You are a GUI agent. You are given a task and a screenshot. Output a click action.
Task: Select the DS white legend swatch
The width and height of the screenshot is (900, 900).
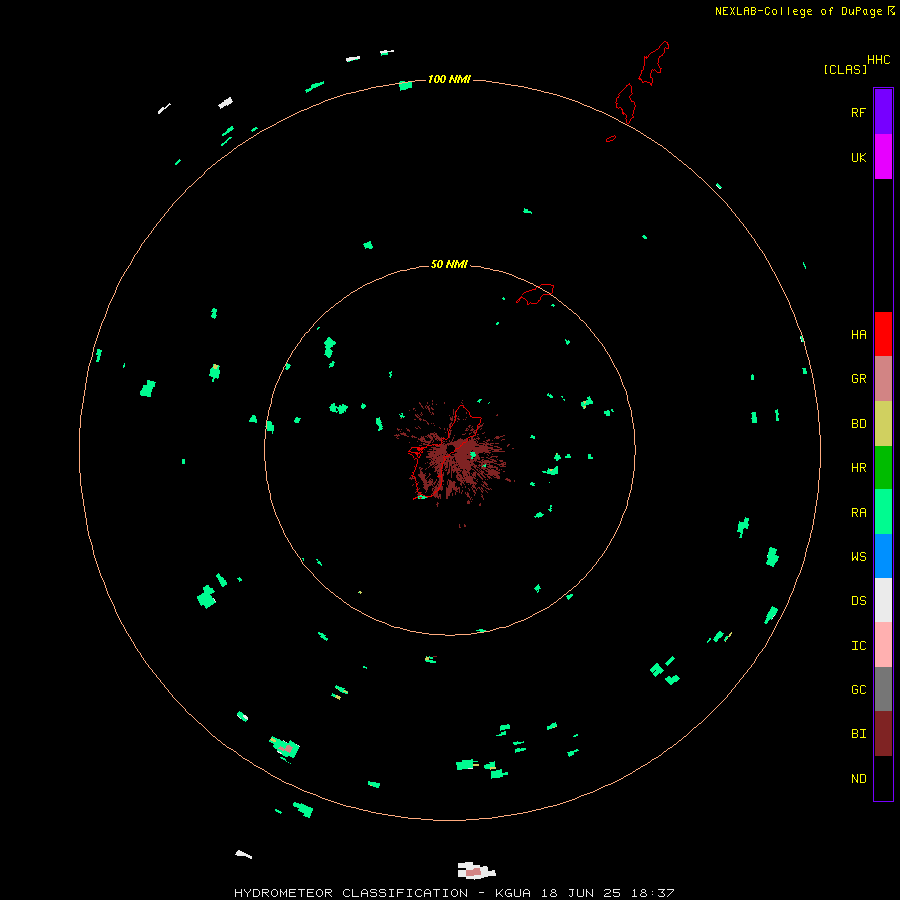(x=883, y=600)
